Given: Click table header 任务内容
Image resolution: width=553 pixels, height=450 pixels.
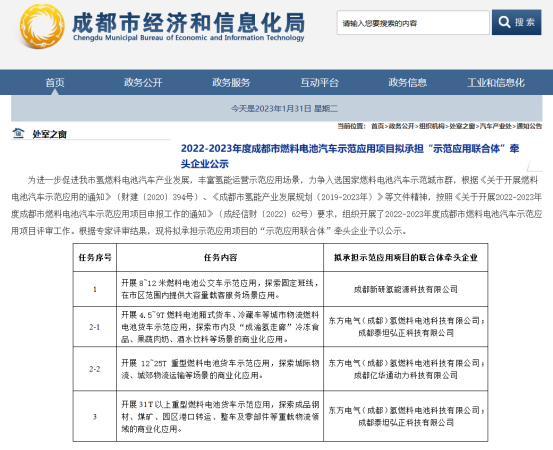Looking at the screenshot, I should coord(220,257).
